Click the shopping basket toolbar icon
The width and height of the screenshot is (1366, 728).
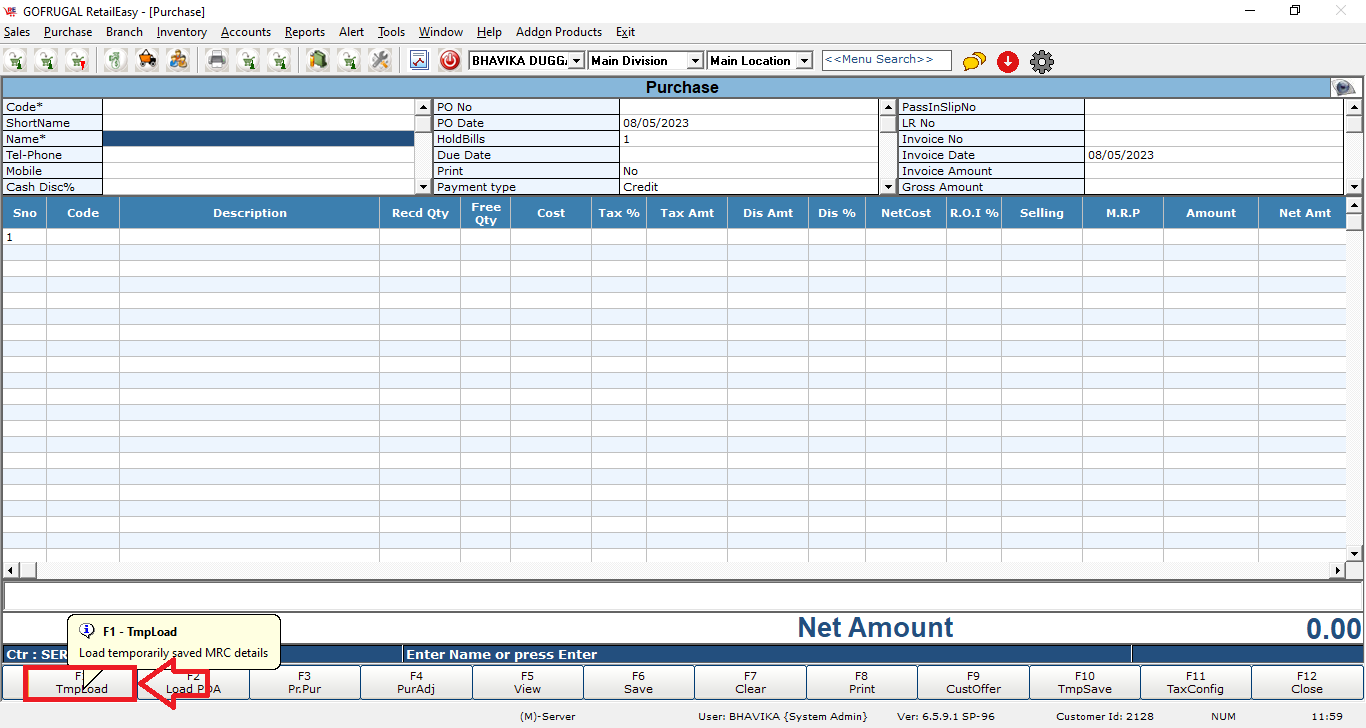point(147,61)
